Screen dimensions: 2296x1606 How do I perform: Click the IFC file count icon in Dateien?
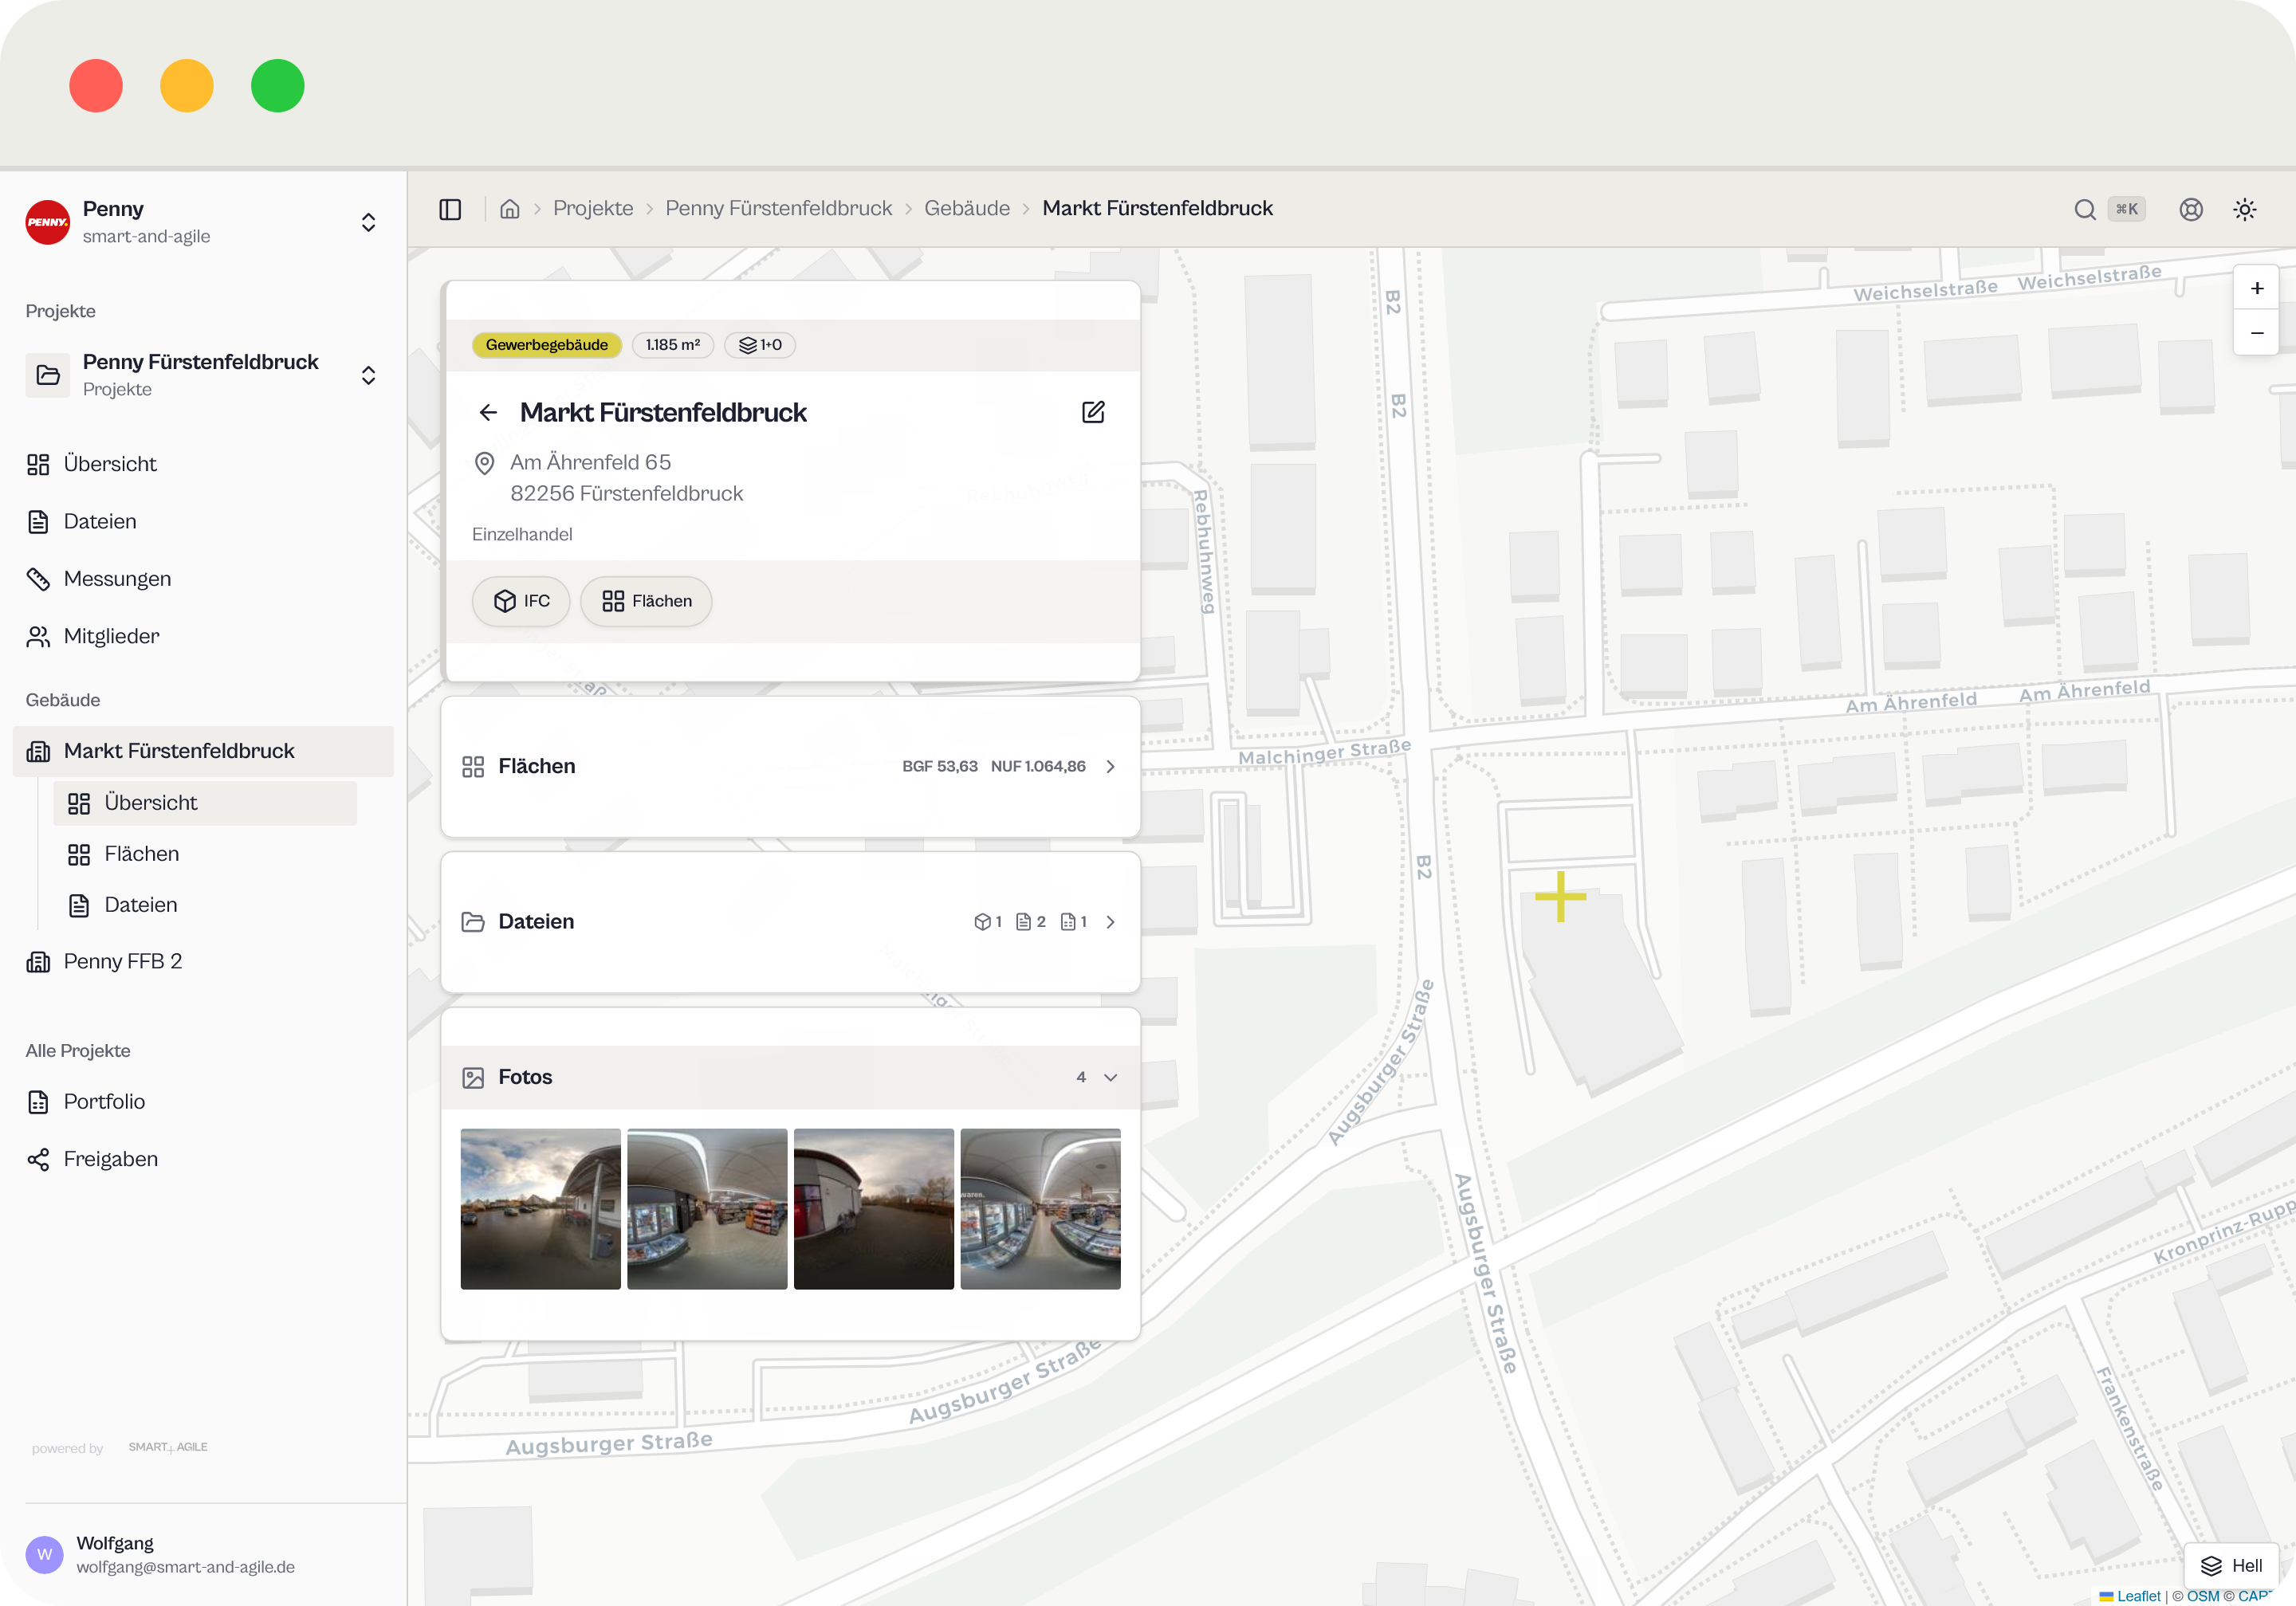pos(982,922)
